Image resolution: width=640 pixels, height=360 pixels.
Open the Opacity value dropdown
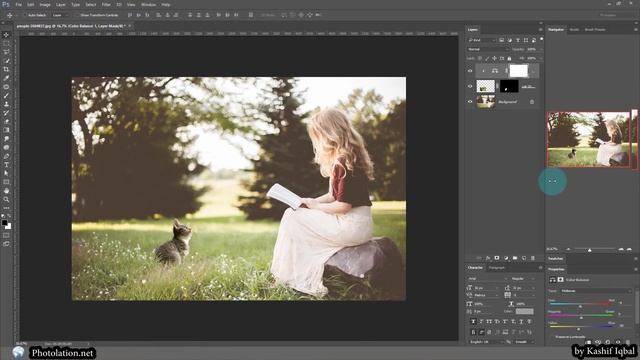coord(541,49)
